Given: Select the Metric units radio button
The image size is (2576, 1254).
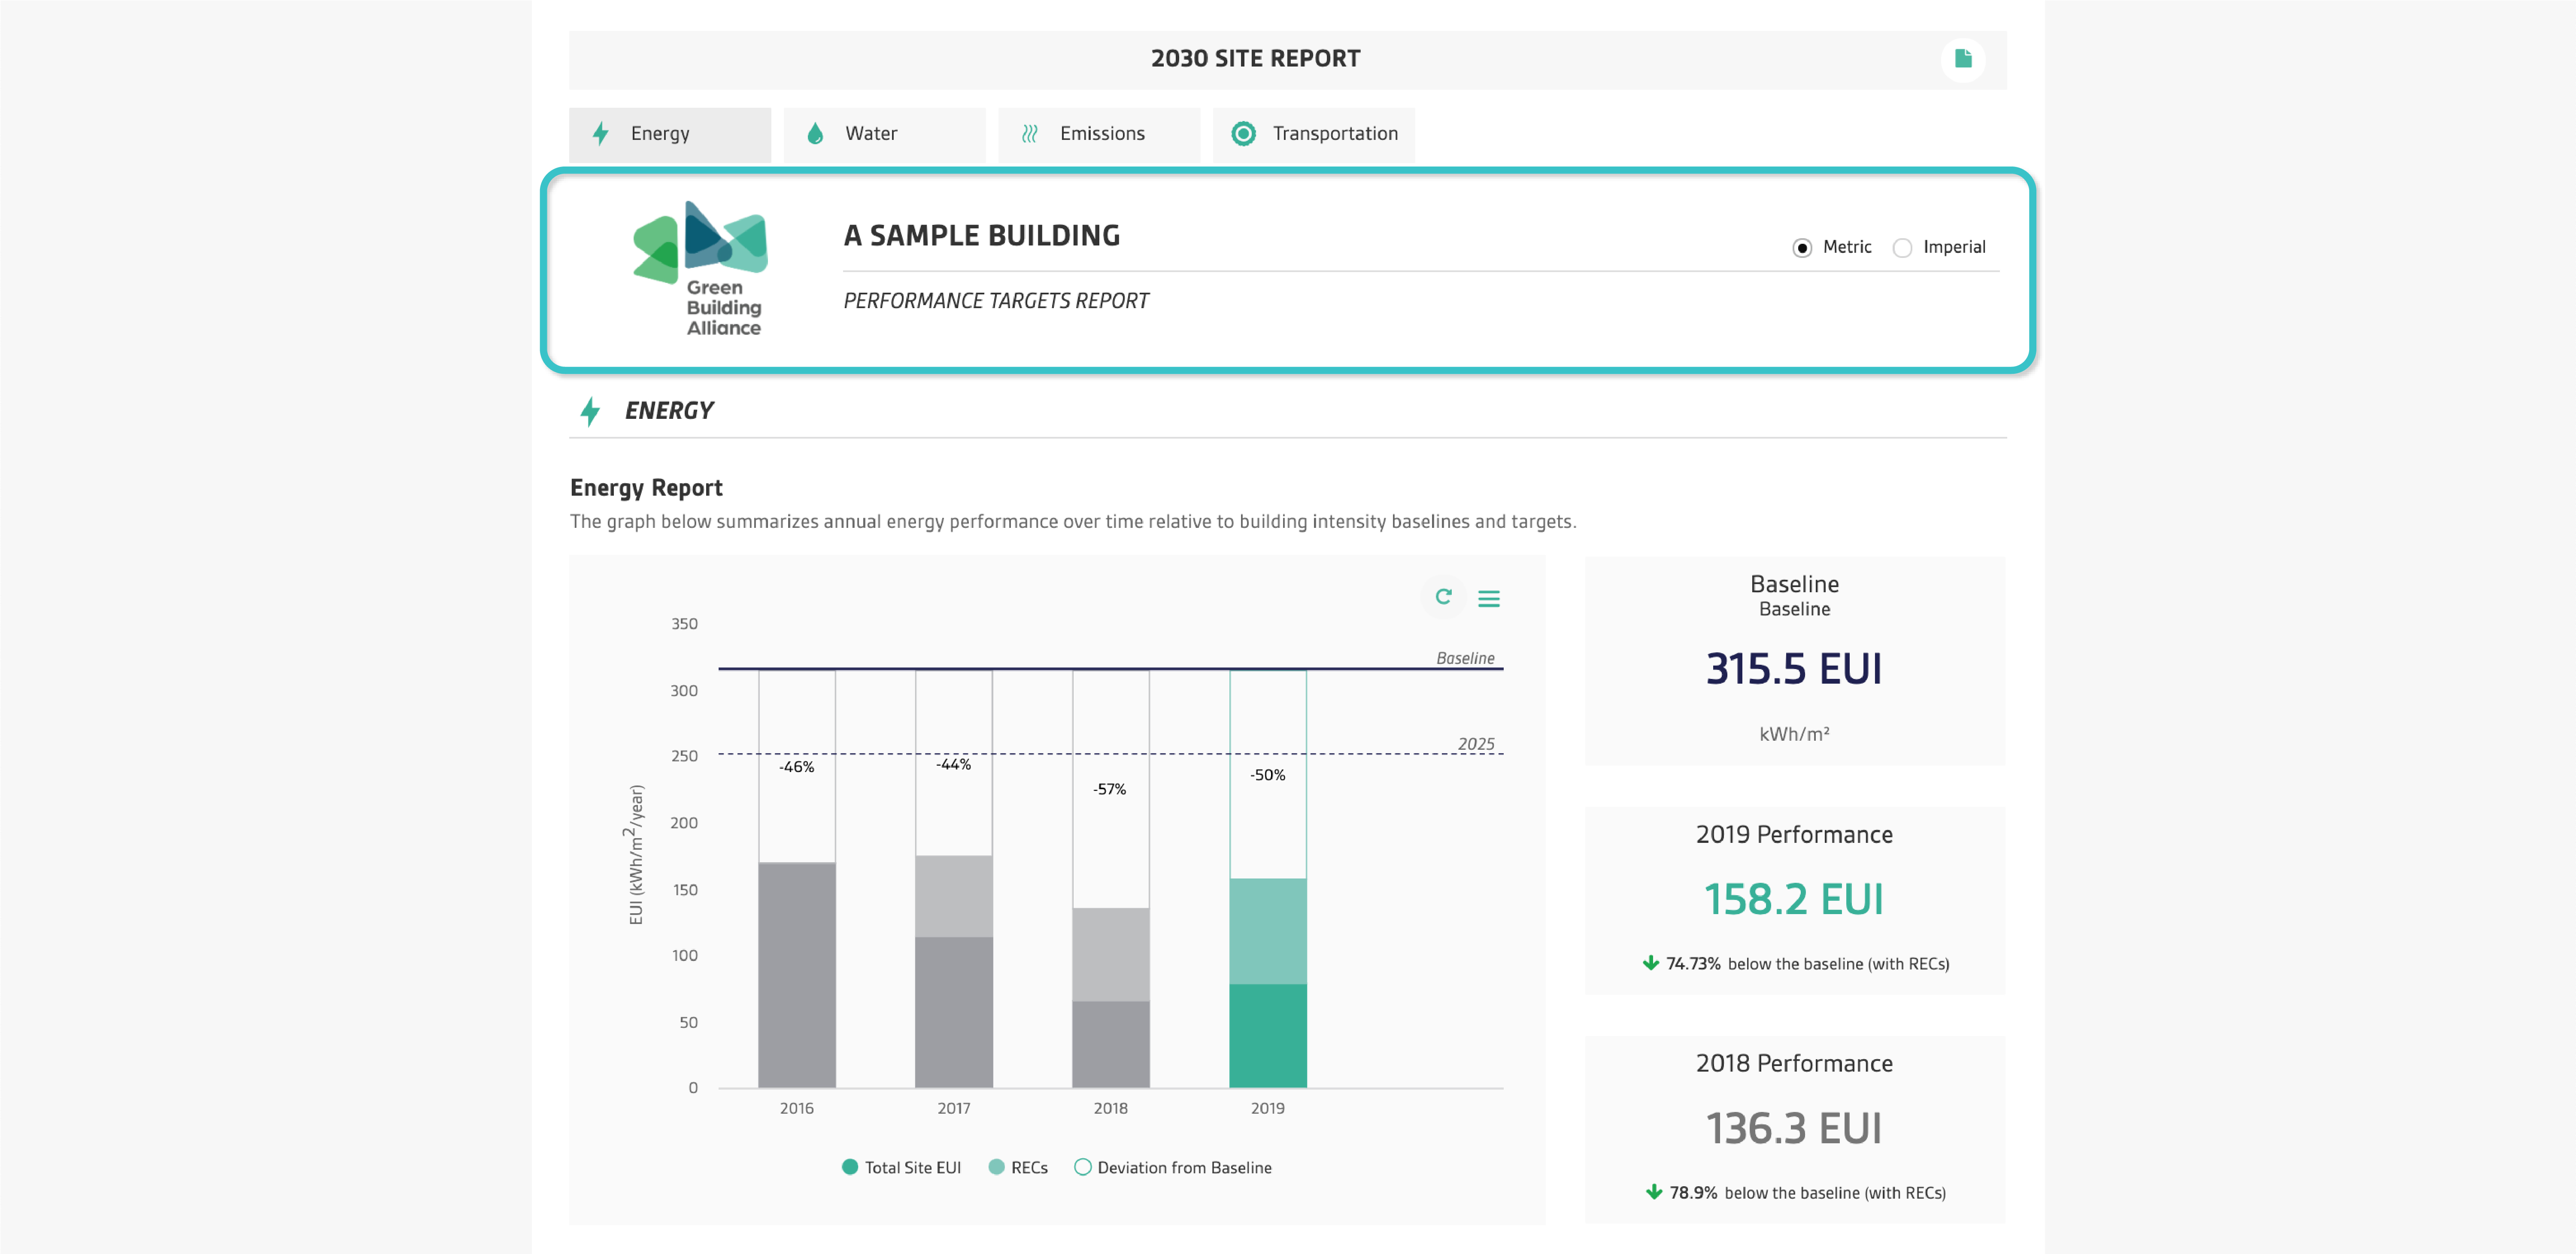Looking at the screenshot, I should coord(1802,248).
